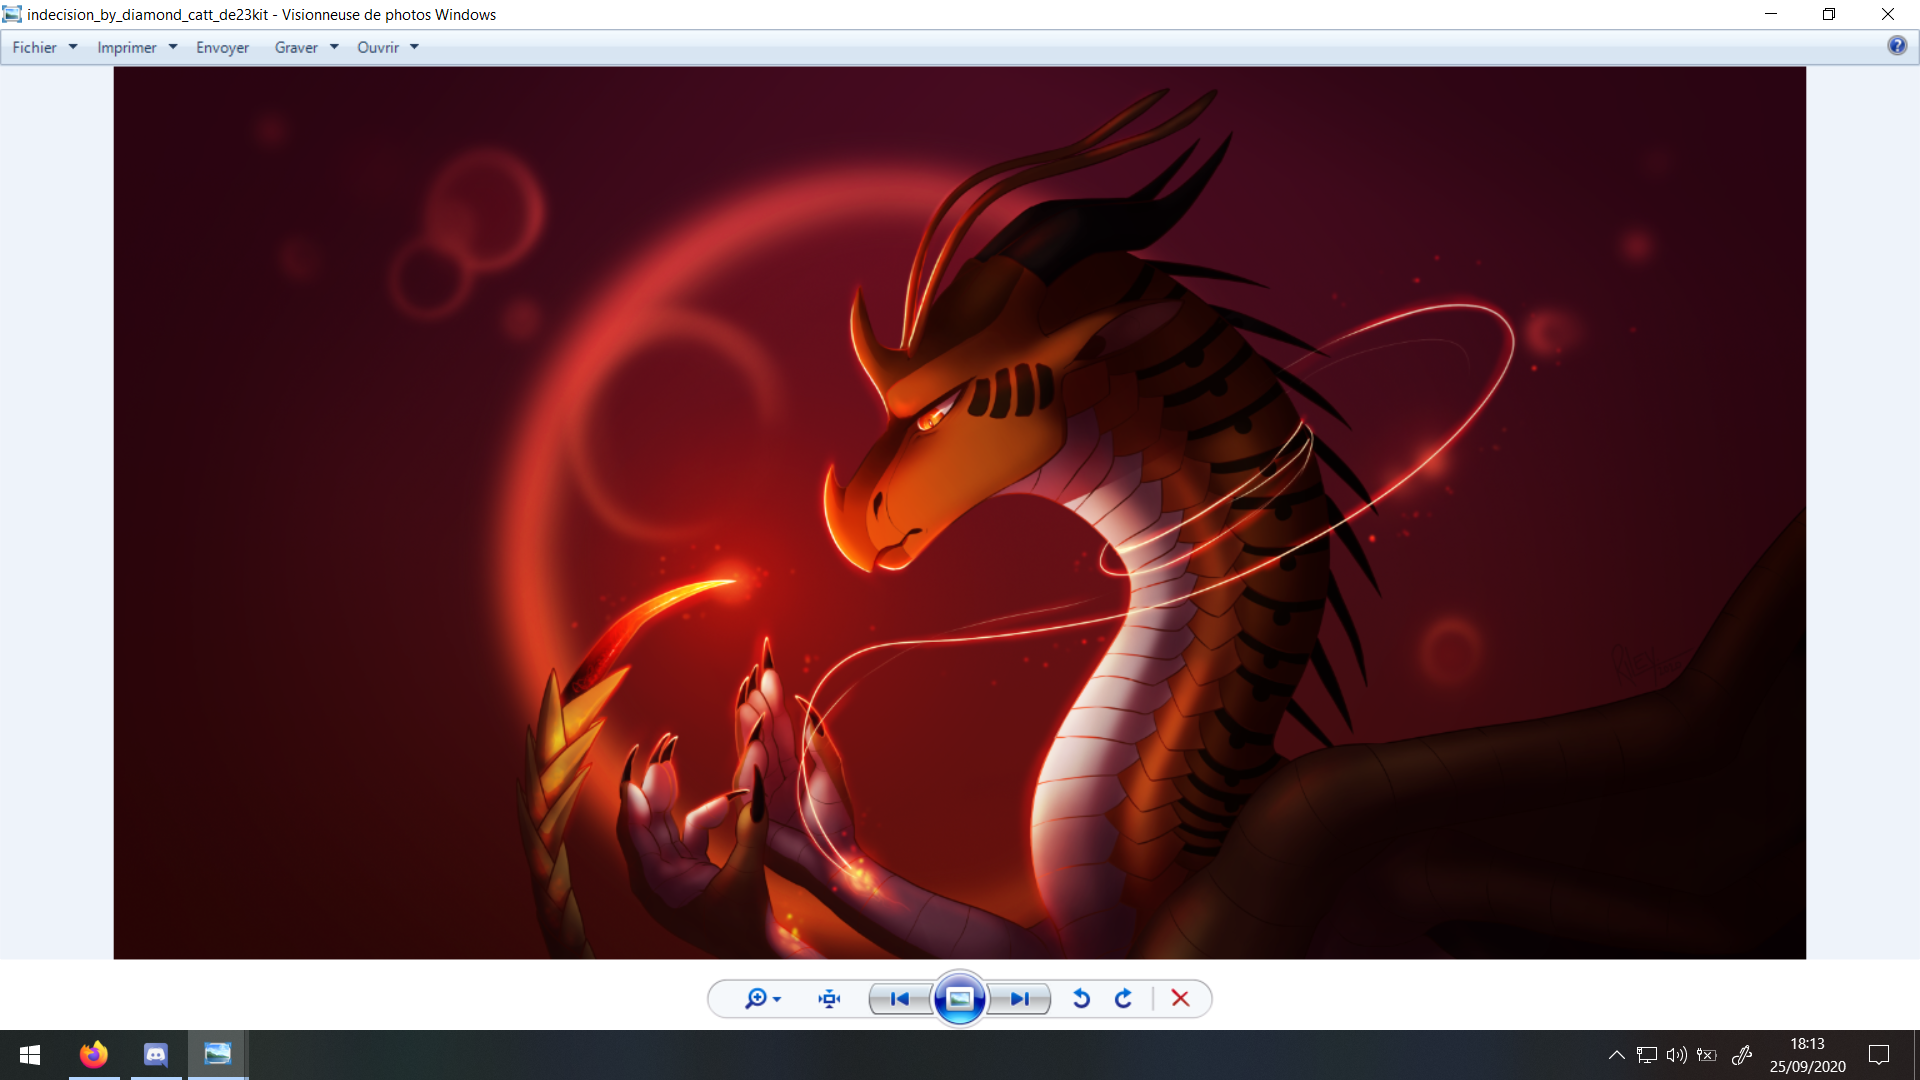Rotate the image clockwise

point(1124,998)
